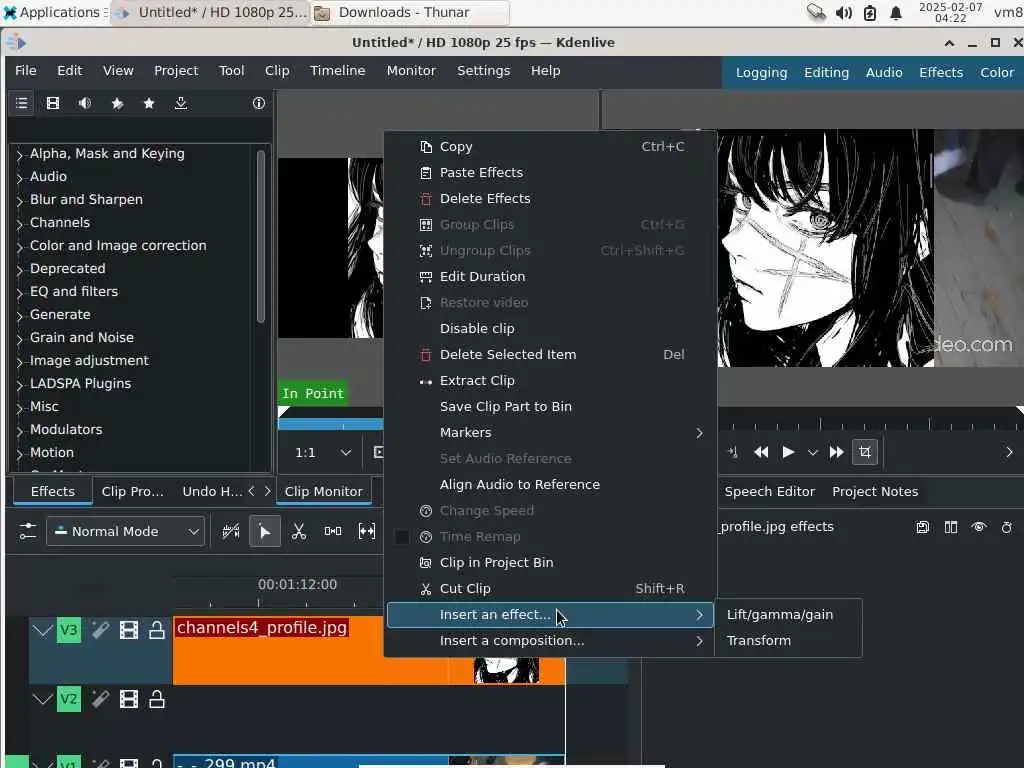Expand Markers submenu in context menu
Viewport: 1024px width, 768px height.
[550, 432]
